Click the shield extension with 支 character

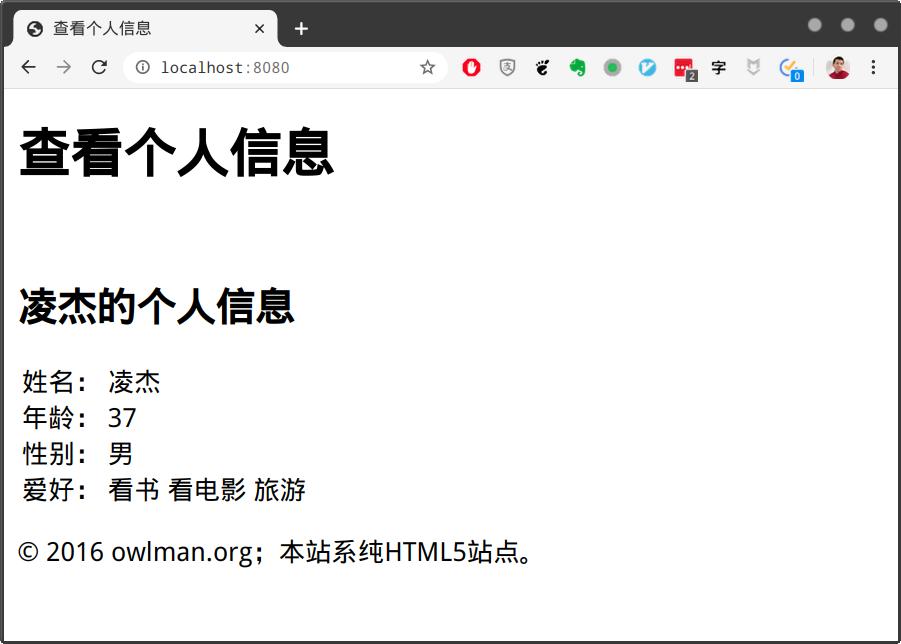tap(506, 67)
